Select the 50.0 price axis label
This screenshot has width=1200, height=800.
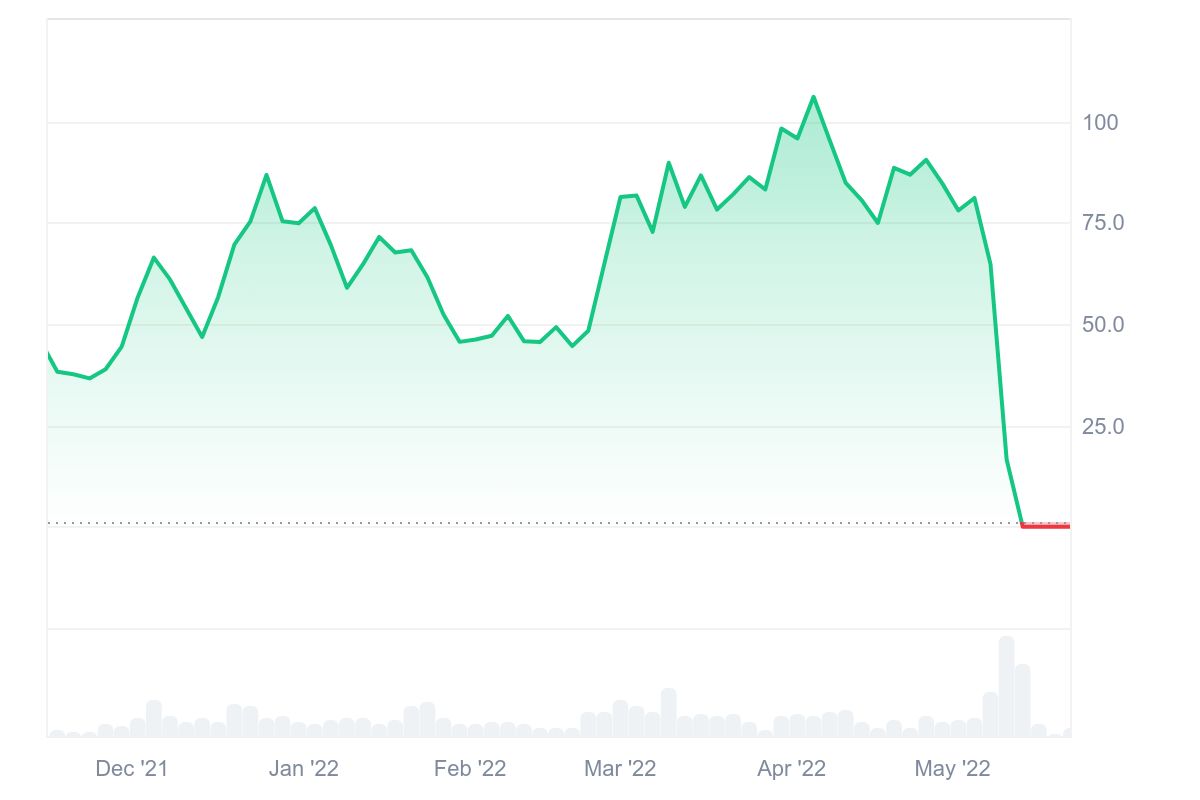1103,325
